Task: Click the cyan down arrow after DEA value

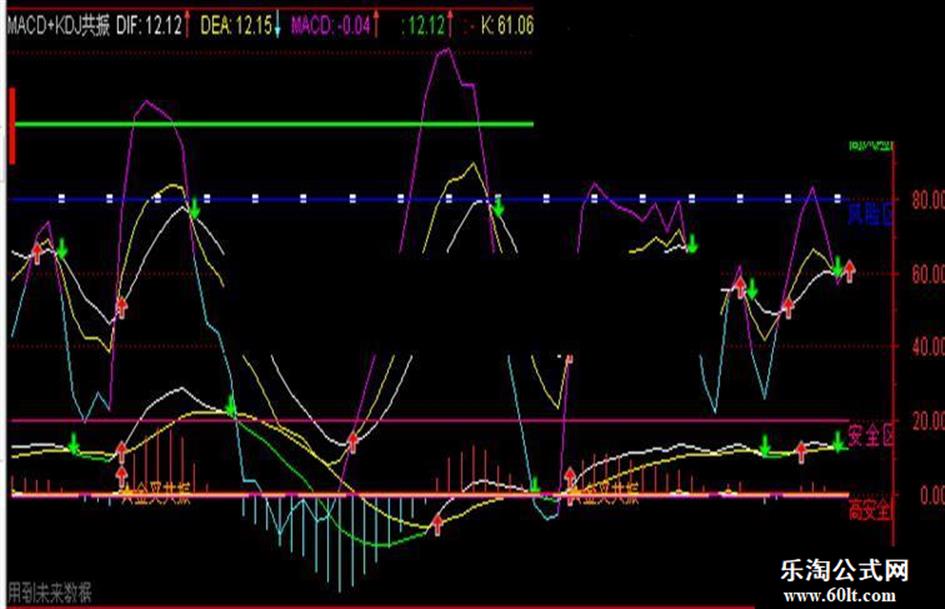Action: point(277,24)
